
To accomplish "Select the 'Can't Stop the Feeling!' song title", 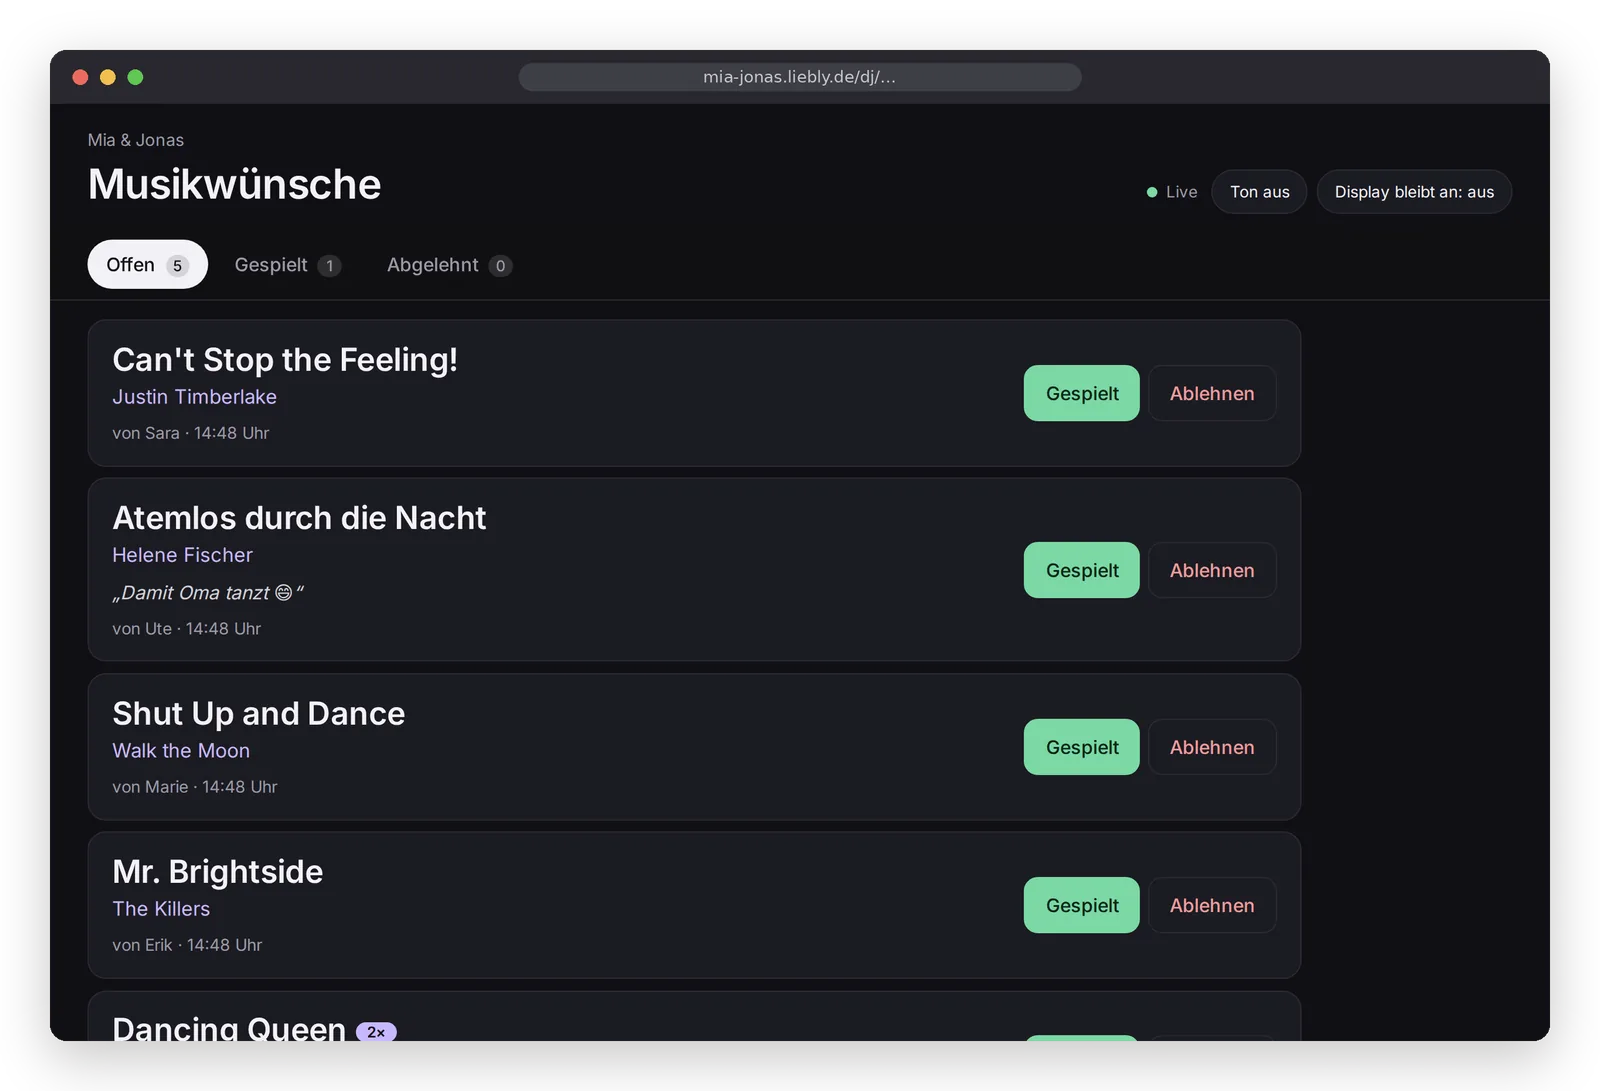I will click(x=285, y=360).
